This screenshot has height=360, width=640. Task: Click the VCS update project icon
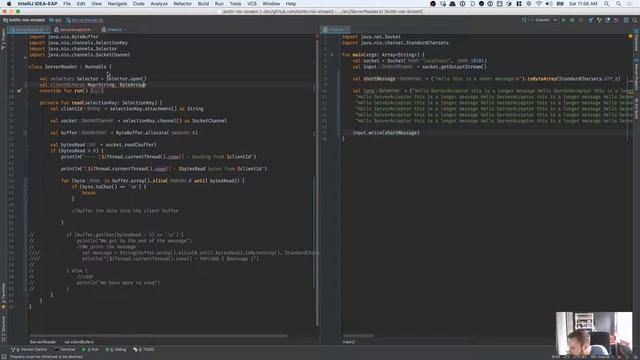tap(591, 20)
